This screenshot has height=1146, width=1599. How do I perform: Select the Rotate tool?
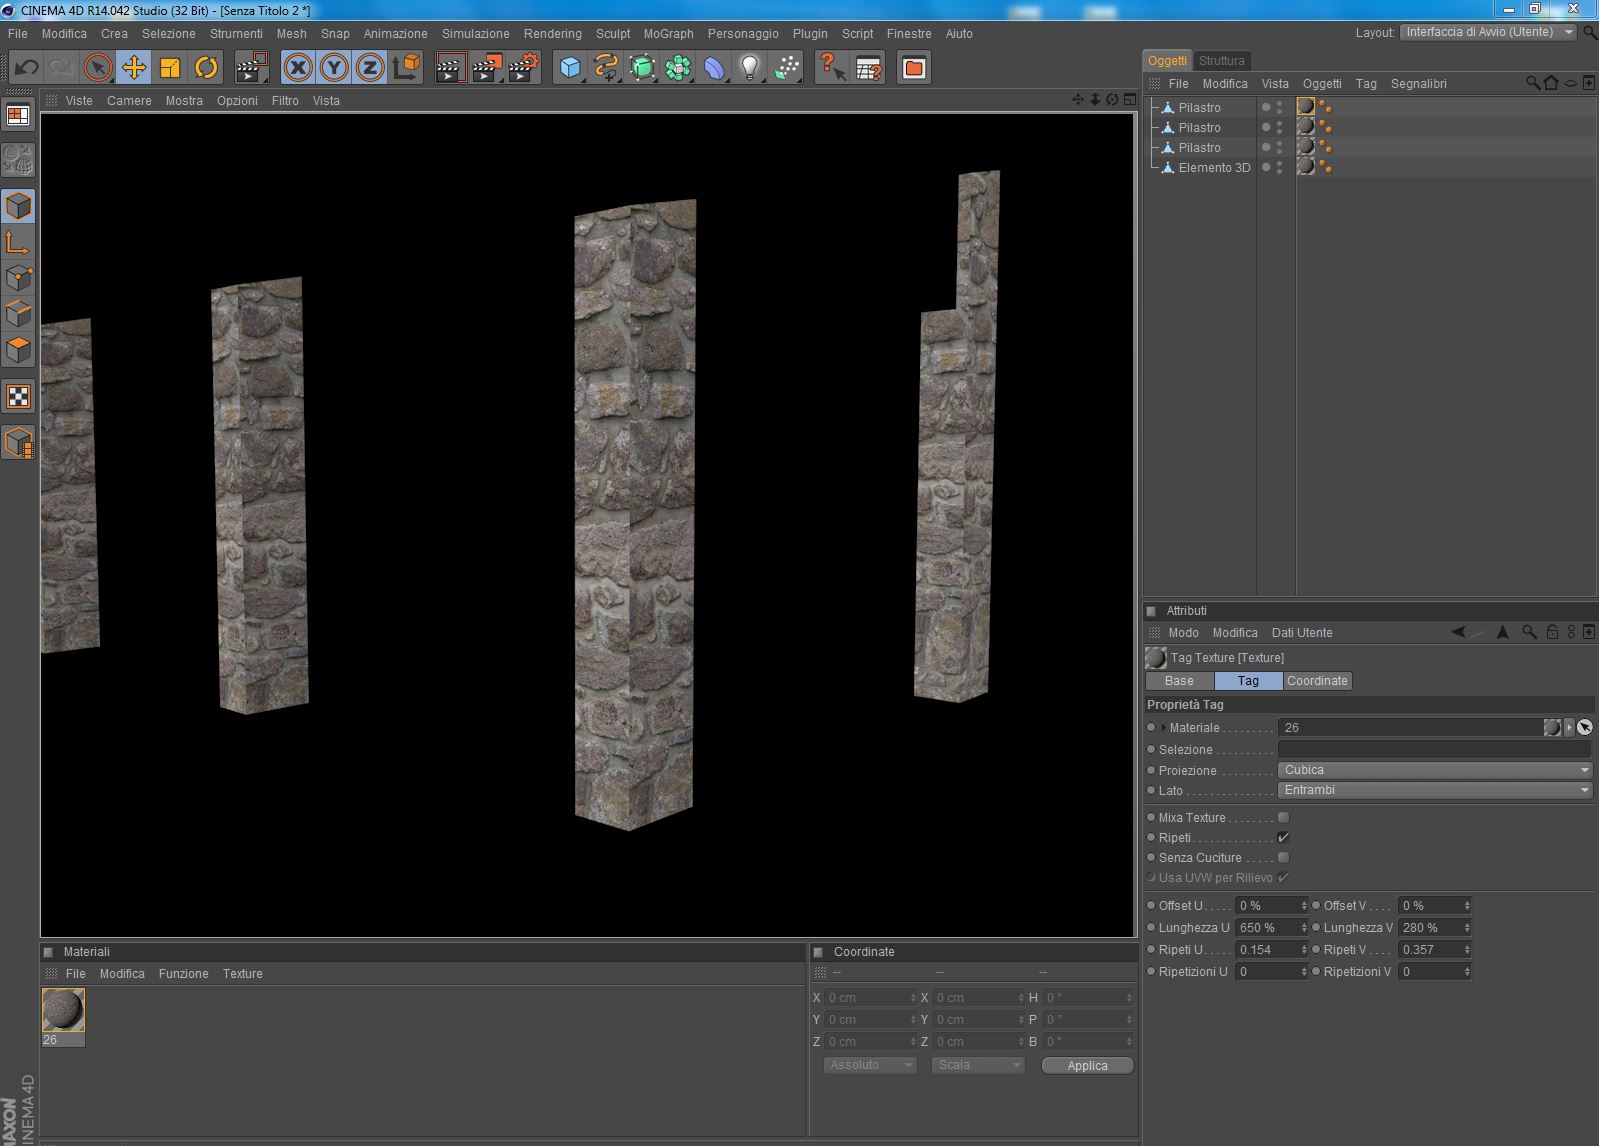point(206,68)
